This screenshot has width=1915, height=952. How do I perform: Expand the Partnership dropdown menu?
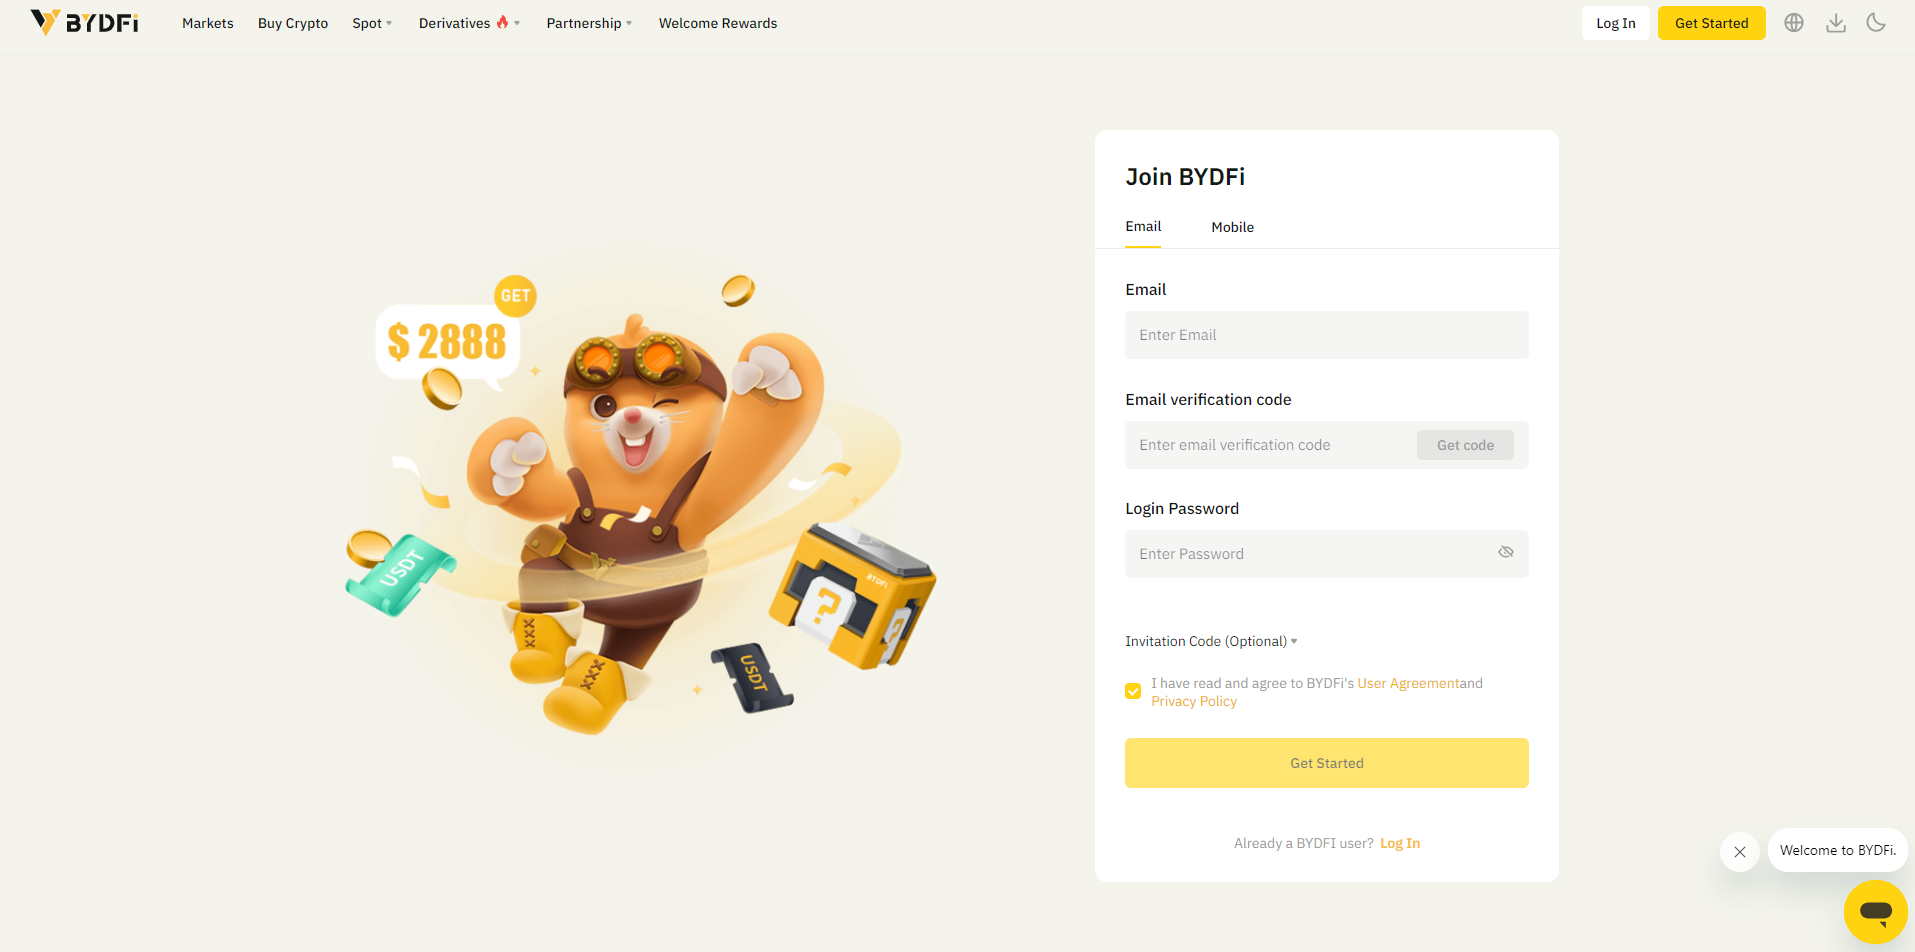pyautogui.click(x=589, y=23)
